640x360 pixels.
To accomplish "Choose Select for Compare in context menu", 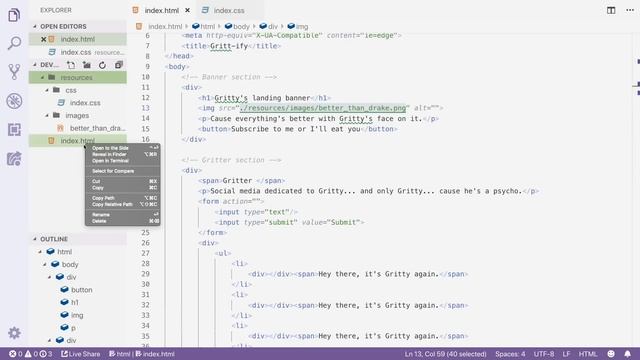I will 122,171.
